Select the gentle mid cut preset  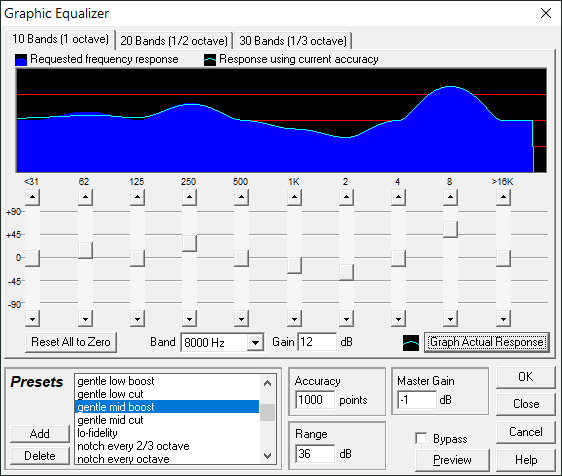click(x=167, y=420)
